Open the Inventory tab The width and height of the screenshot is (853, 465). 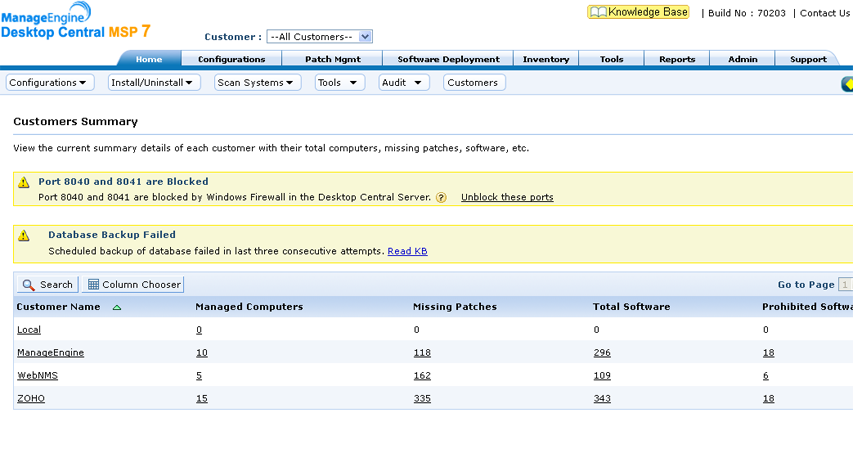pyautogui.click(x=546, y=59)
